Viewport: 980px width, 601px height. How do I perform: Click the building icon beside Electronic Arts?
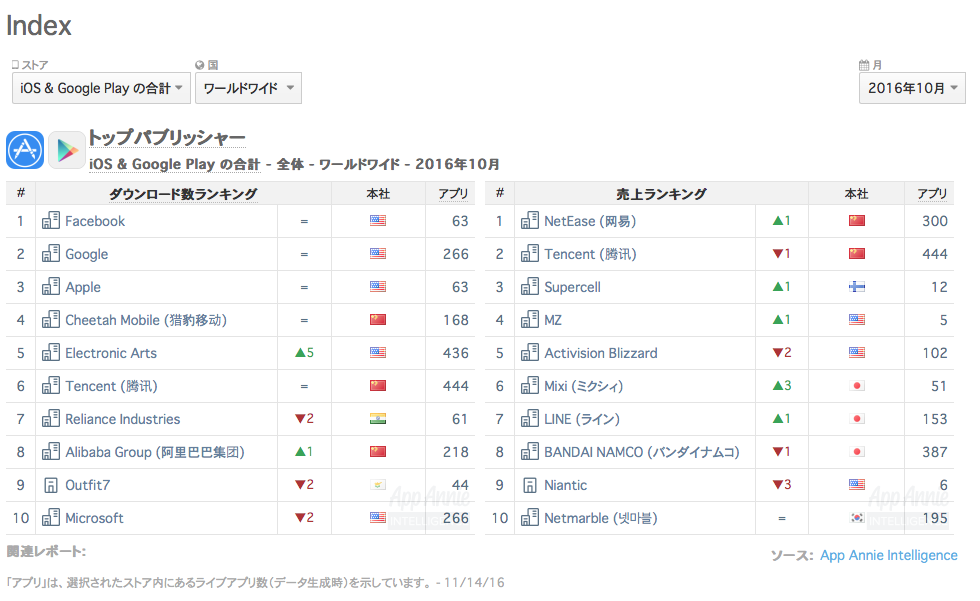coord(51,353)
